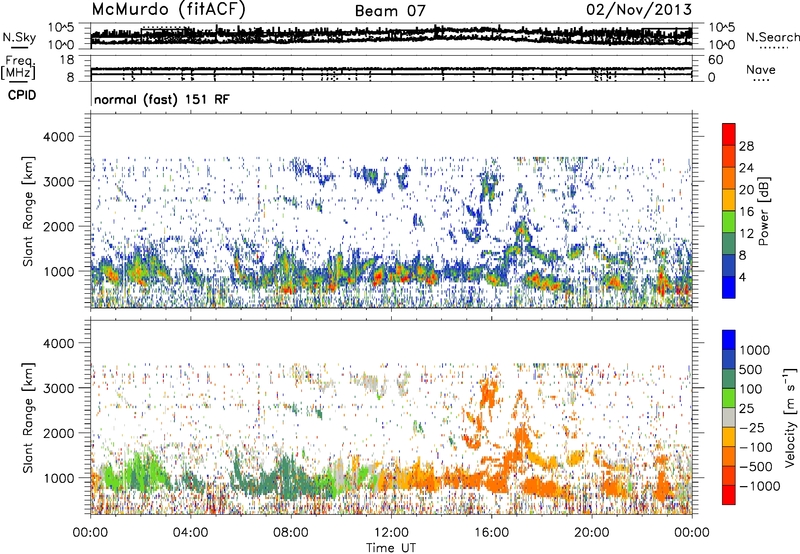Select the gray Velocity colorbar segment between 25 and -25
The height and width of the screenshot is (554, 800).
coord(729,417)
